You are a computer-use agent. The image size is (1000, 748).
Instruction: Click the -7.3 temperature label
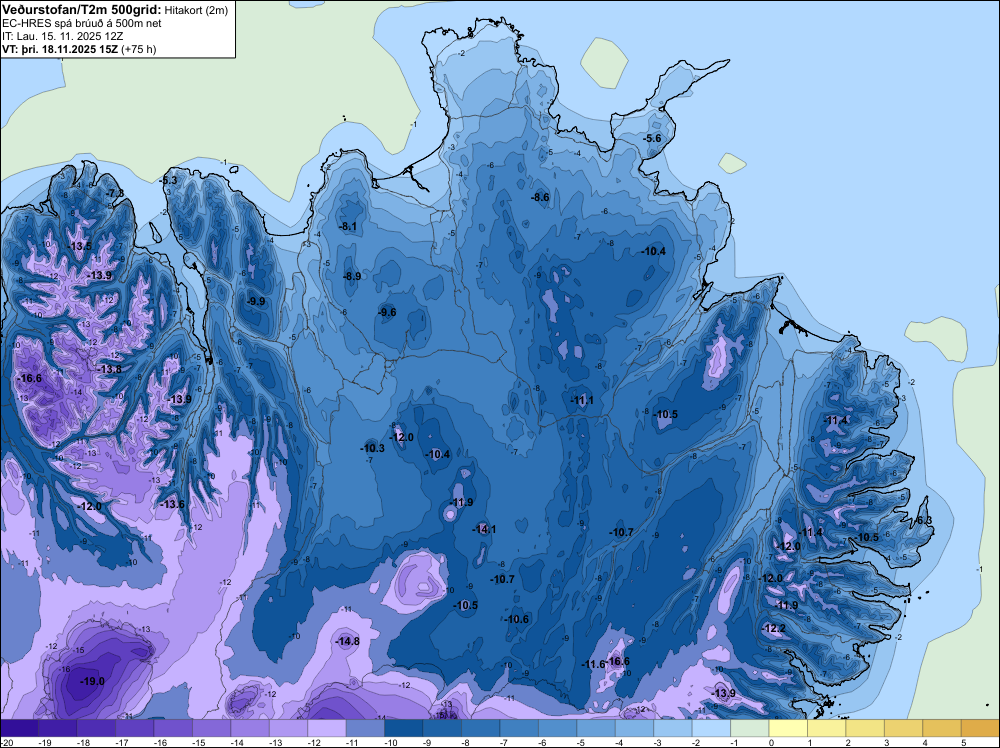coord(114,193)
